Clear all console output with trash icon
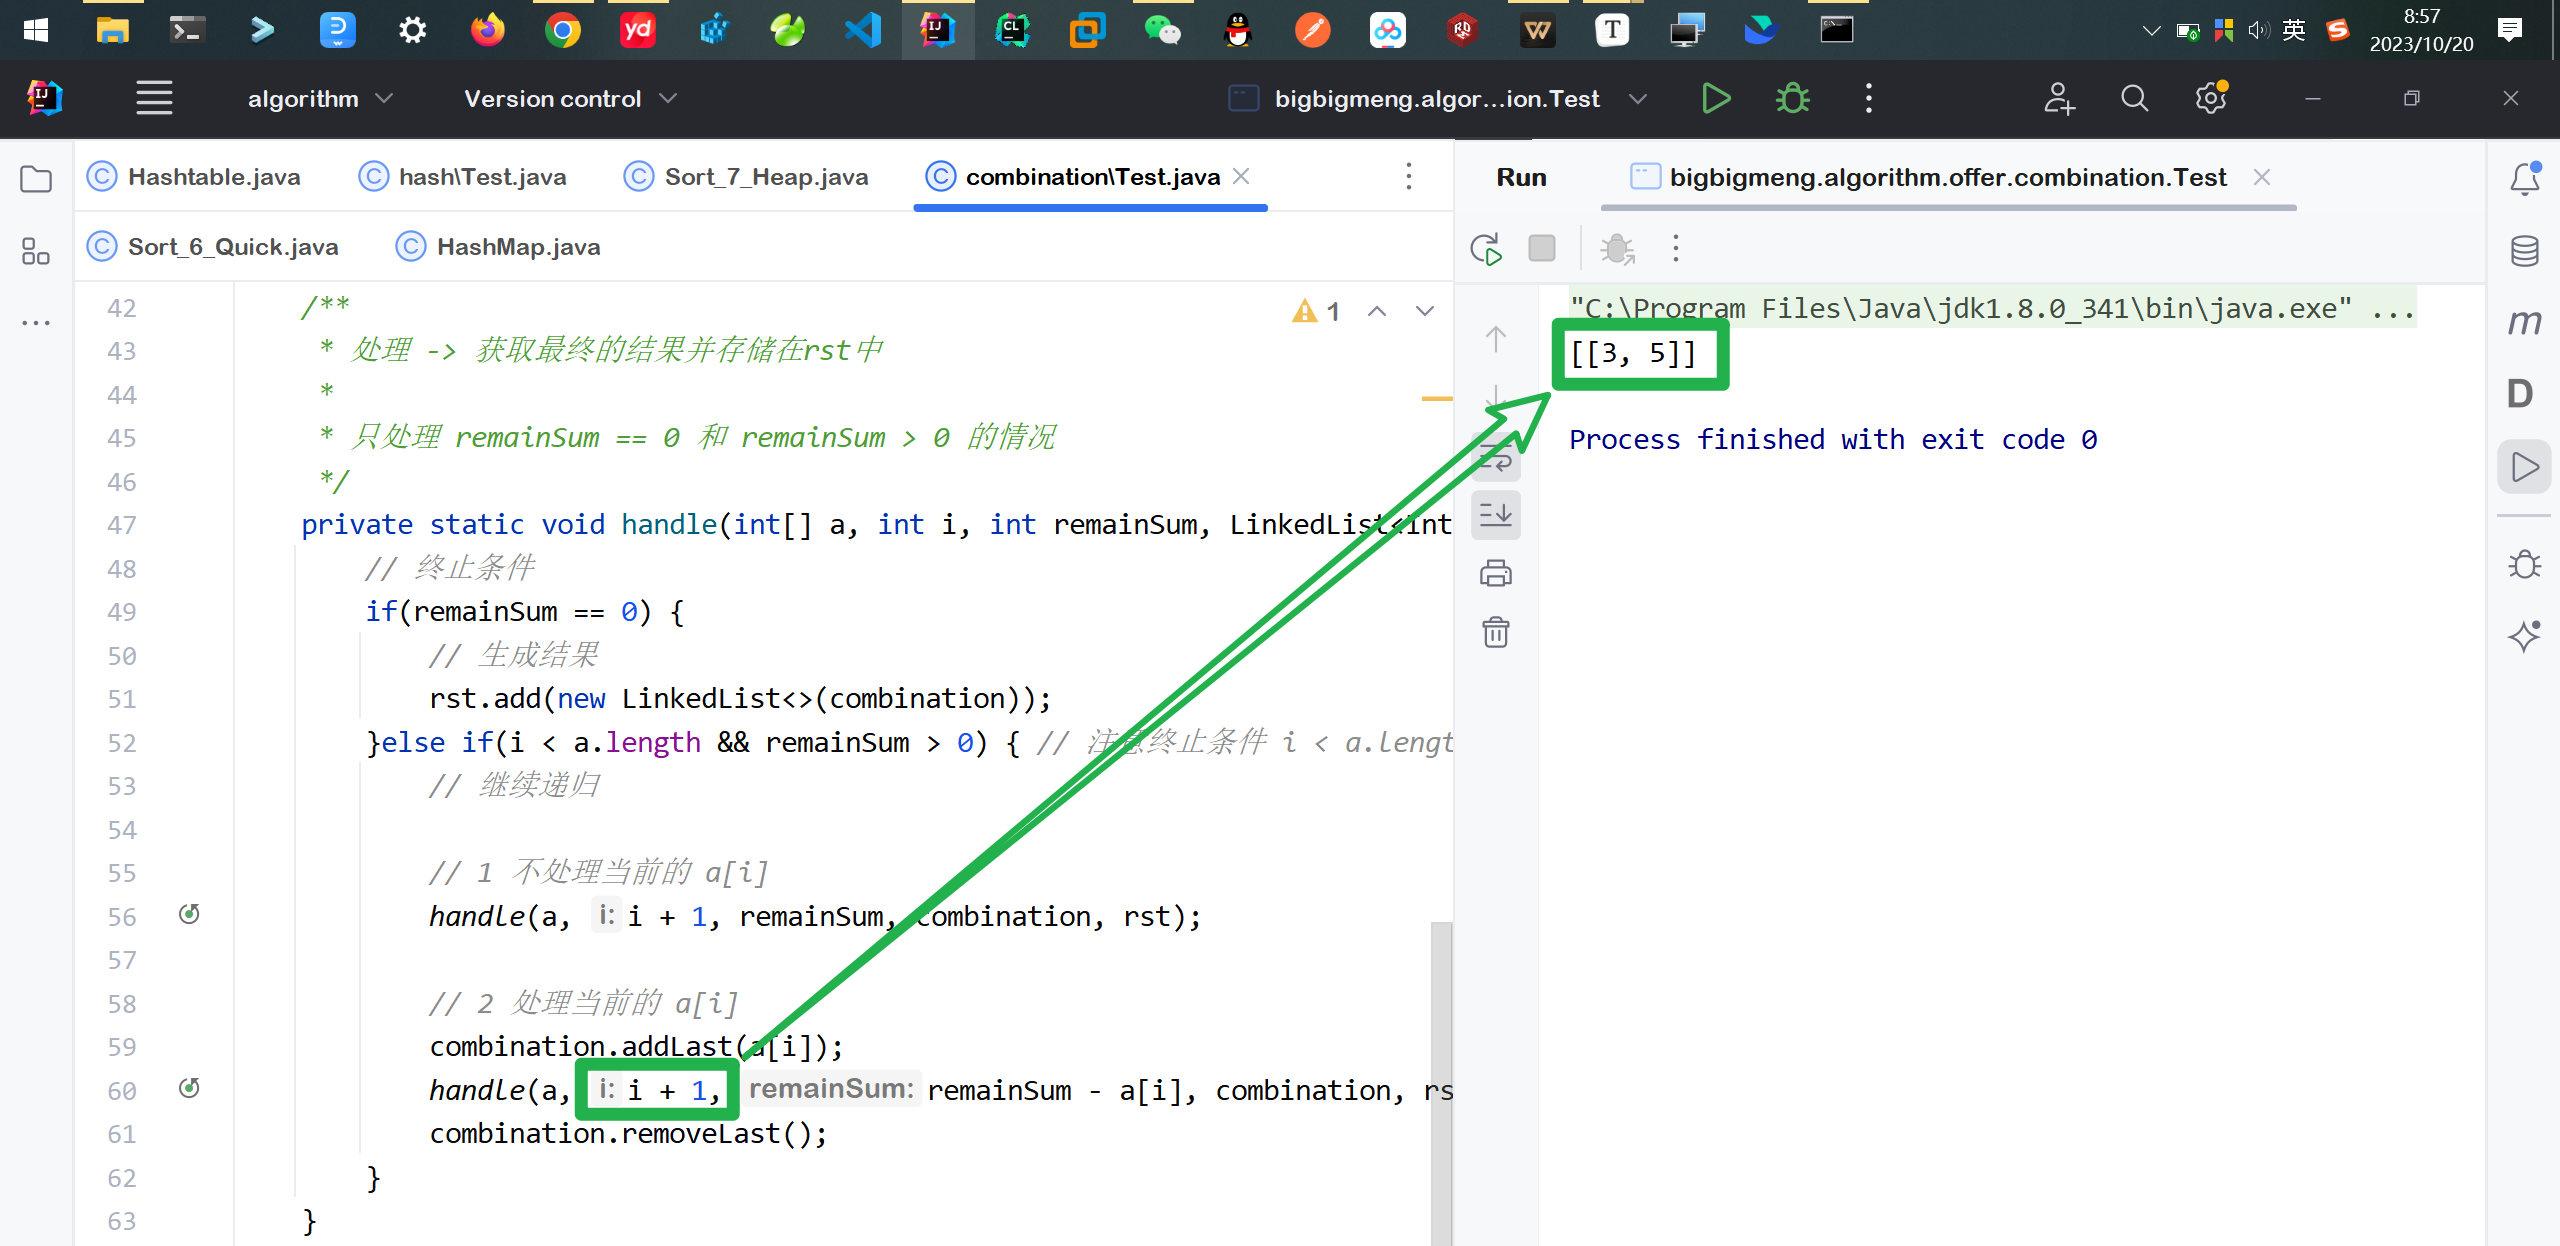The width and height of the screenshot is (2560, 1246). (1496, 632)
